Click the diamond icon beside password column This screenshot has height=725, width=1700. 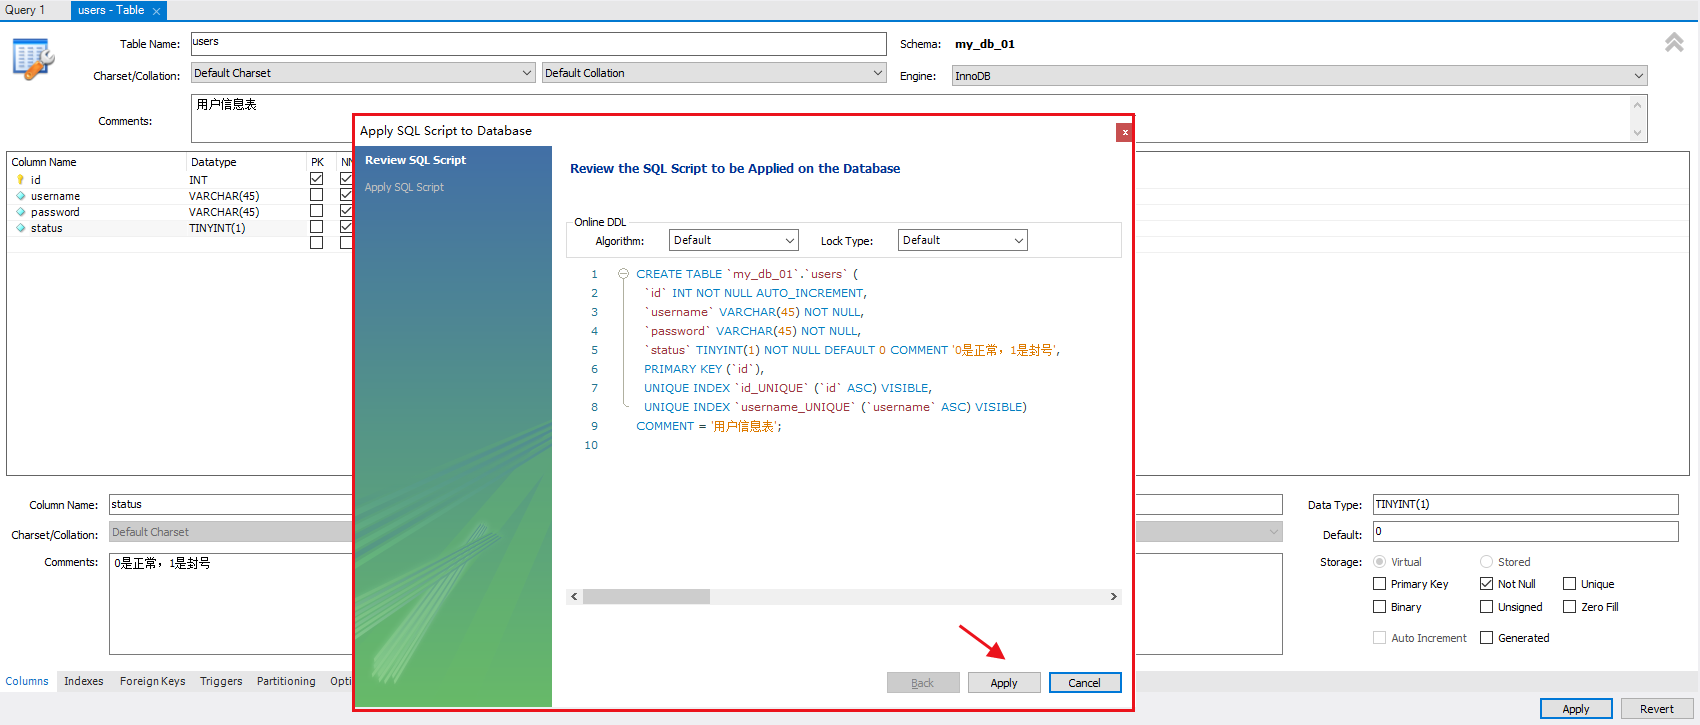tap(20, 212)
